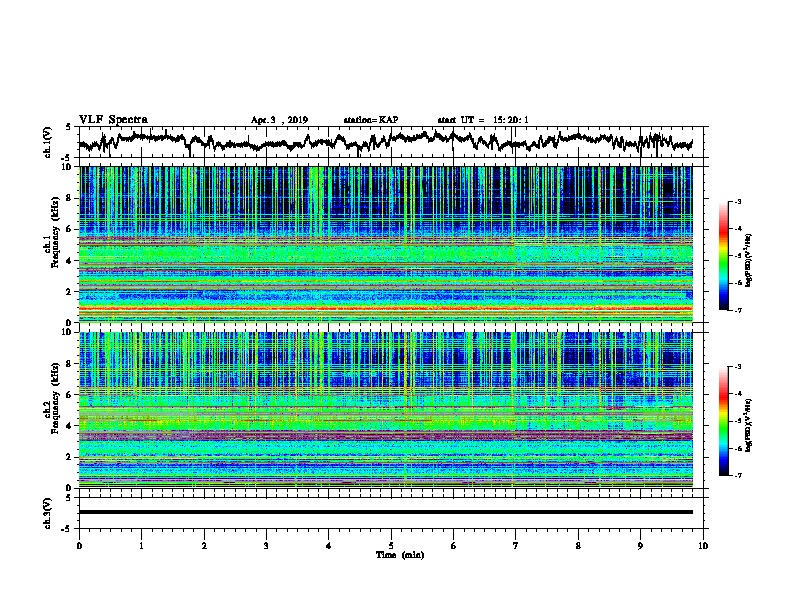Click the ch.1 spectrogram color scale bar

(x=723, y=256)
